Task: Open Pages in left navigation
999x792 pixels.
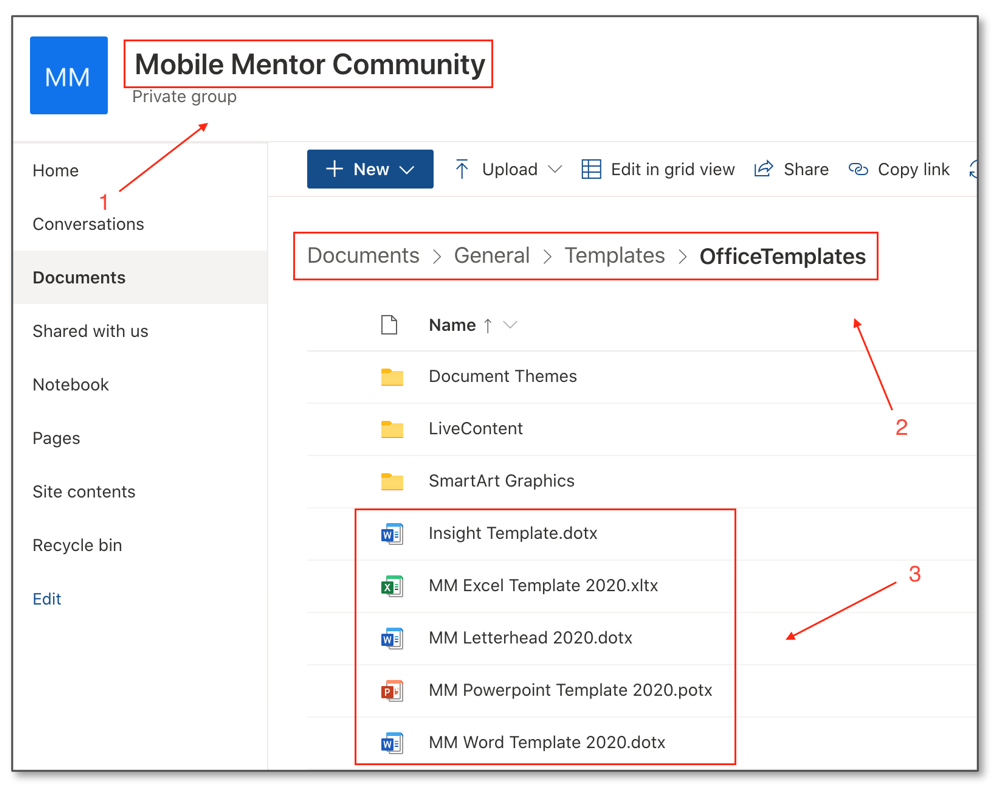Action: point(56,438)
